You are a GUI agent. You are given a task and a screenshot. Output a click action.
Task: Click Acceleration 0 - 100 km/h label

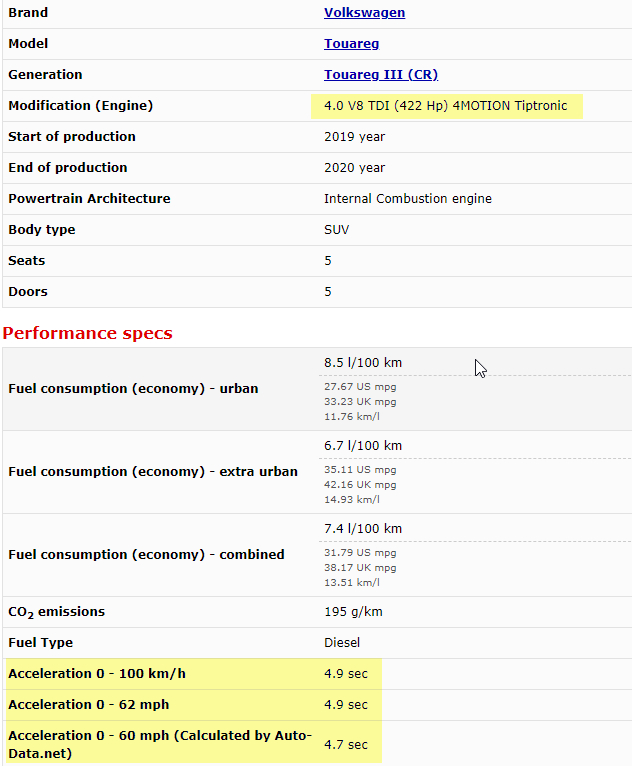point(97,674)
